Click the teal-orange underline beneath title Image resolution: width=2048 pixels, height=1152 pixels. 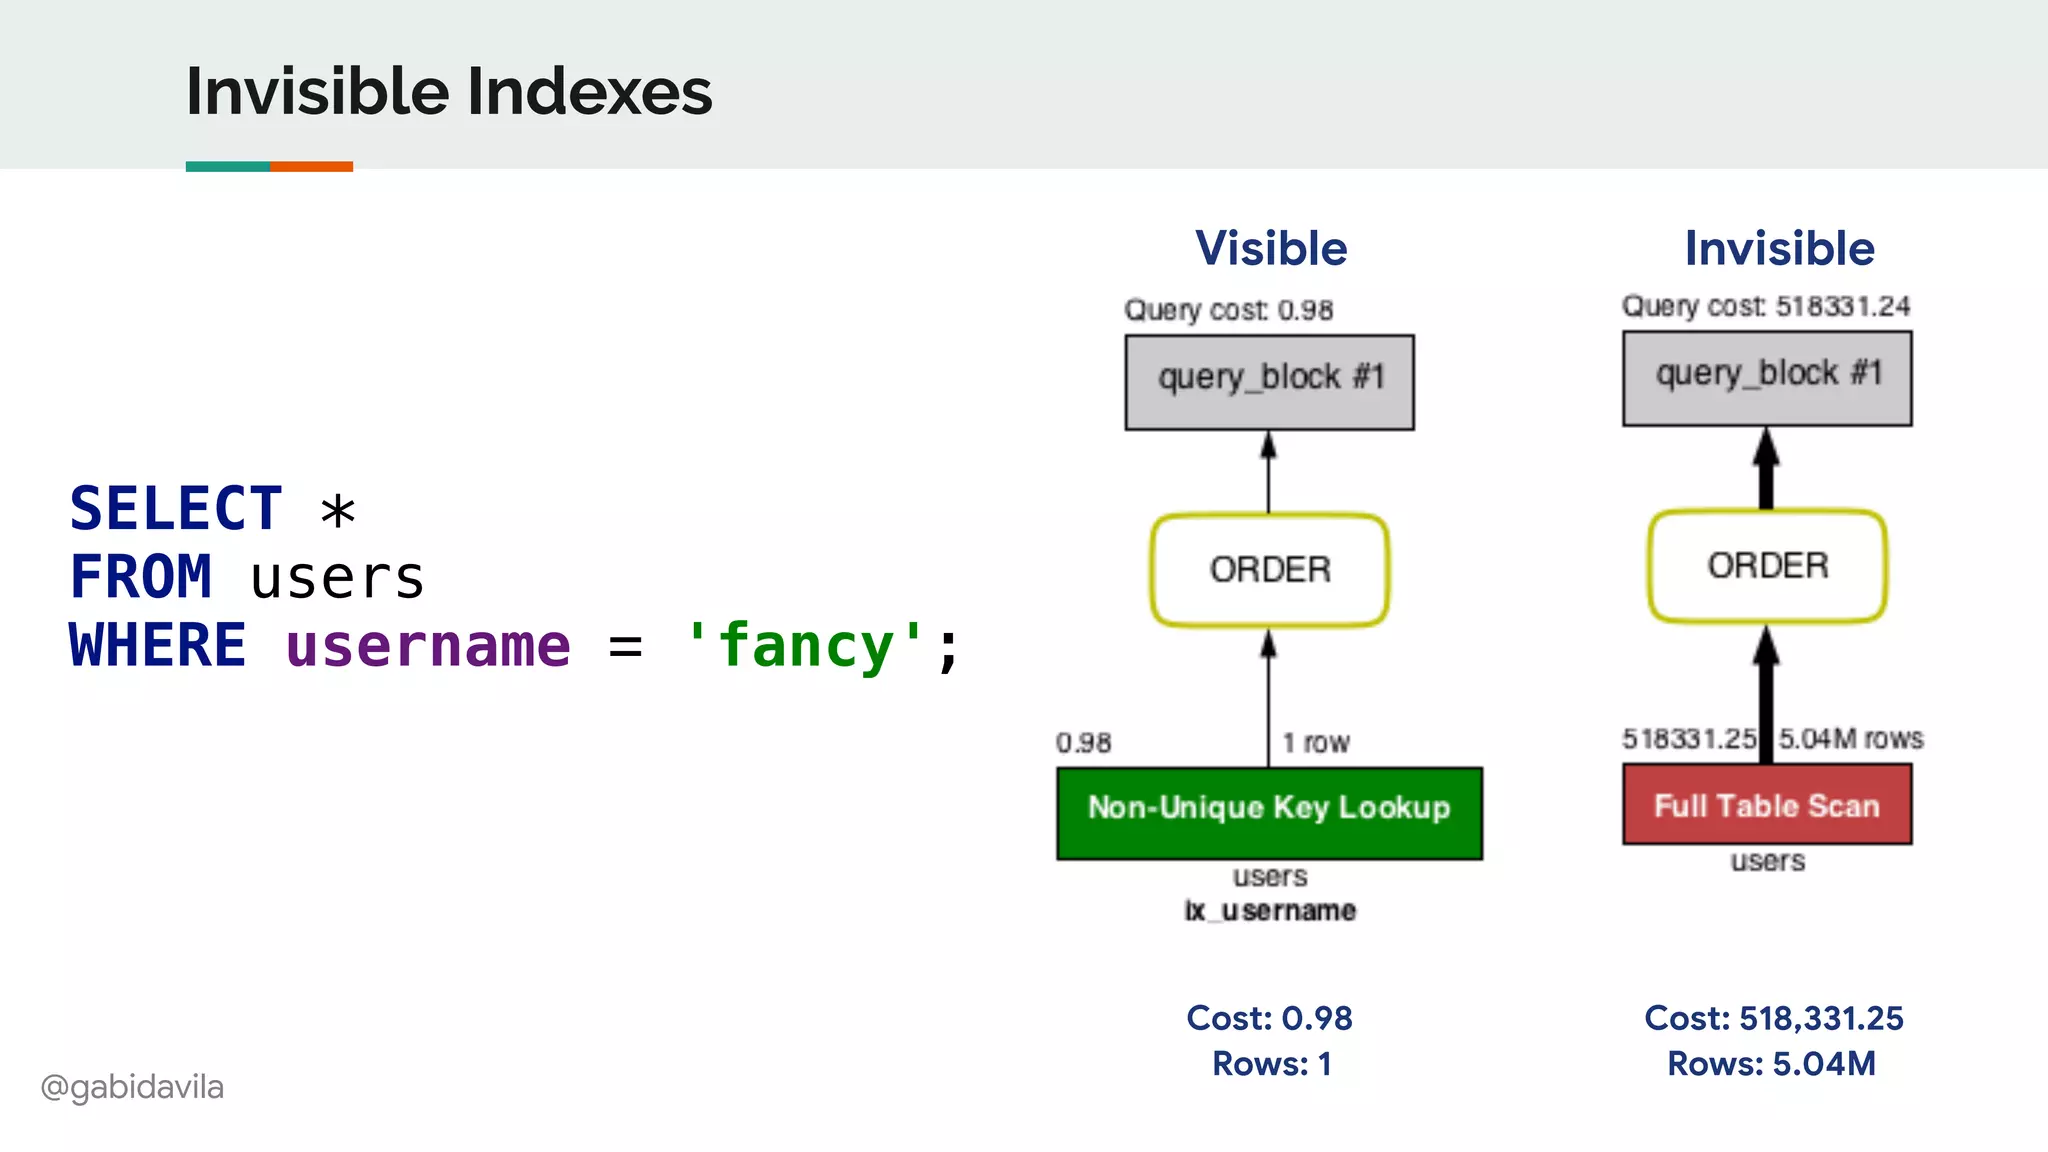coord(269,167)
